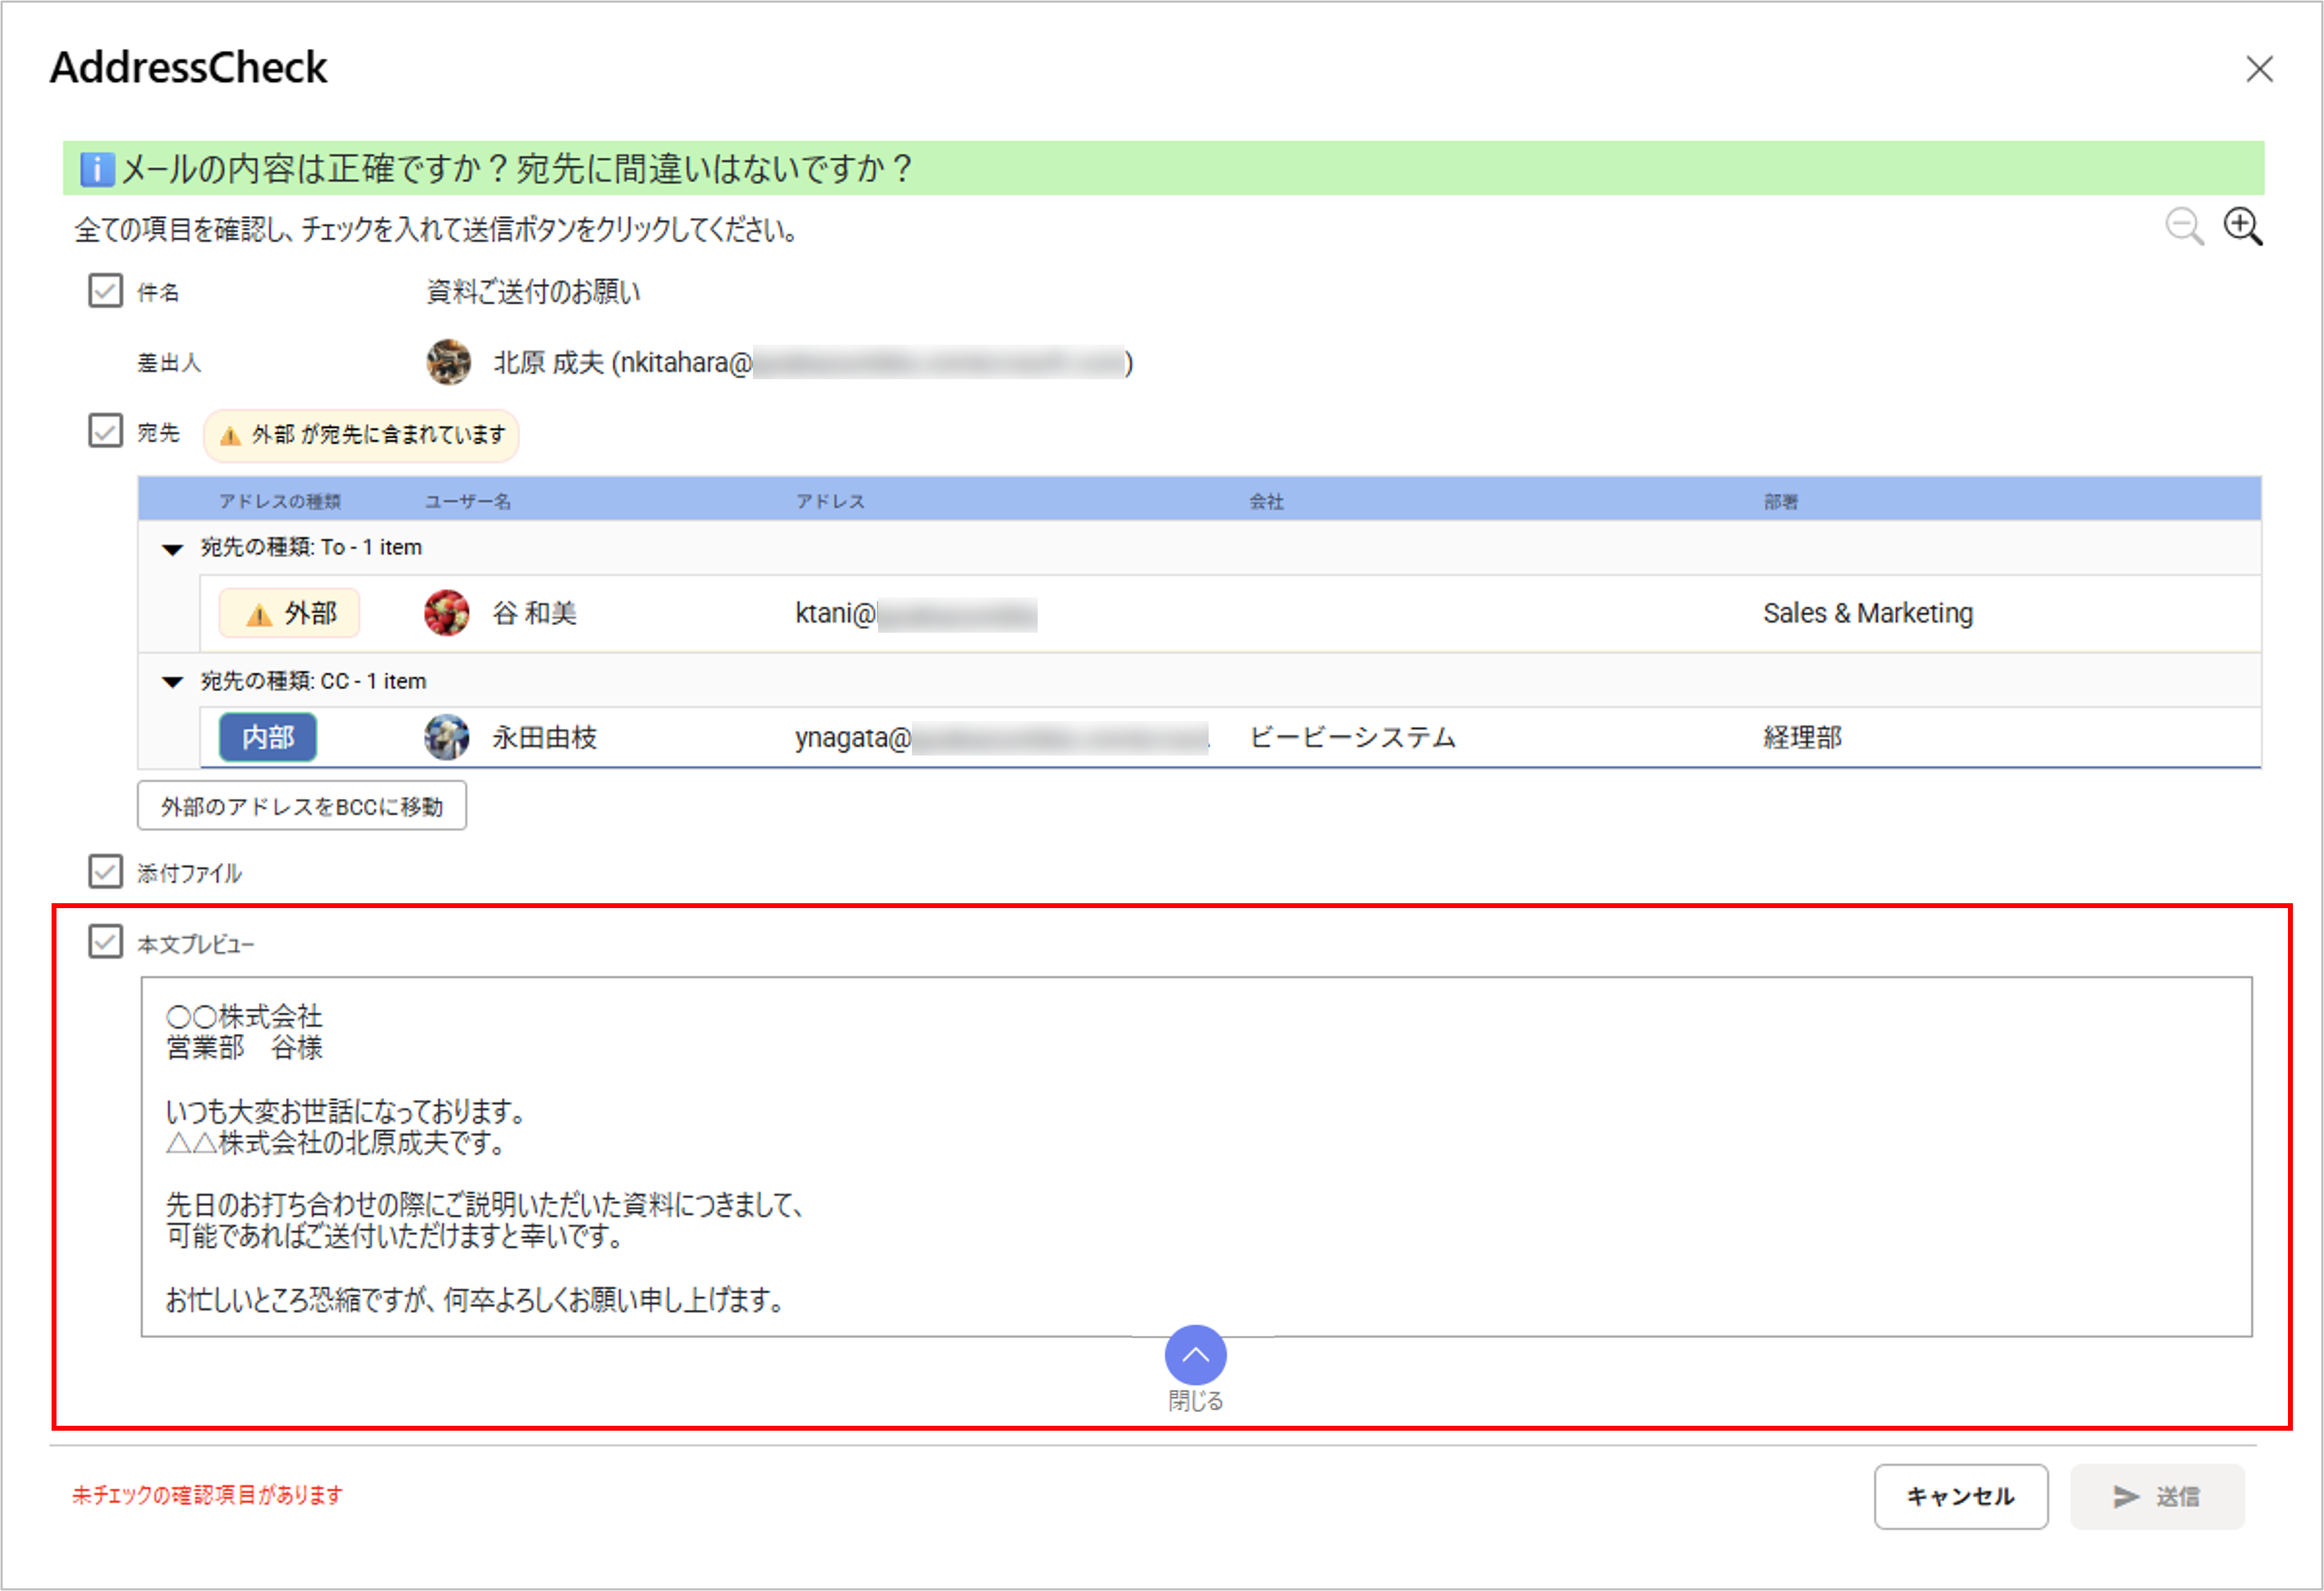
Task: Click 外部のアドレスをBCCに移動 button
Action: (302, 806)
